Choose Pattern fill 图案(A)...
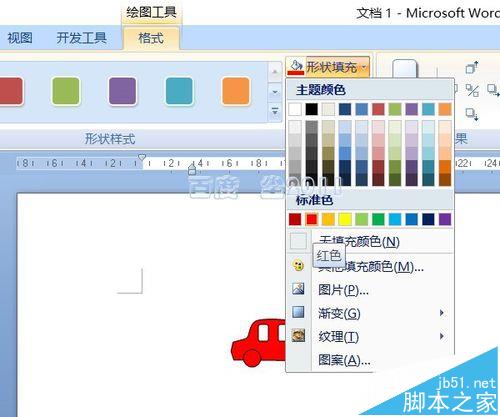The height and width of the screenshot is (417, 500). [370, 360]
